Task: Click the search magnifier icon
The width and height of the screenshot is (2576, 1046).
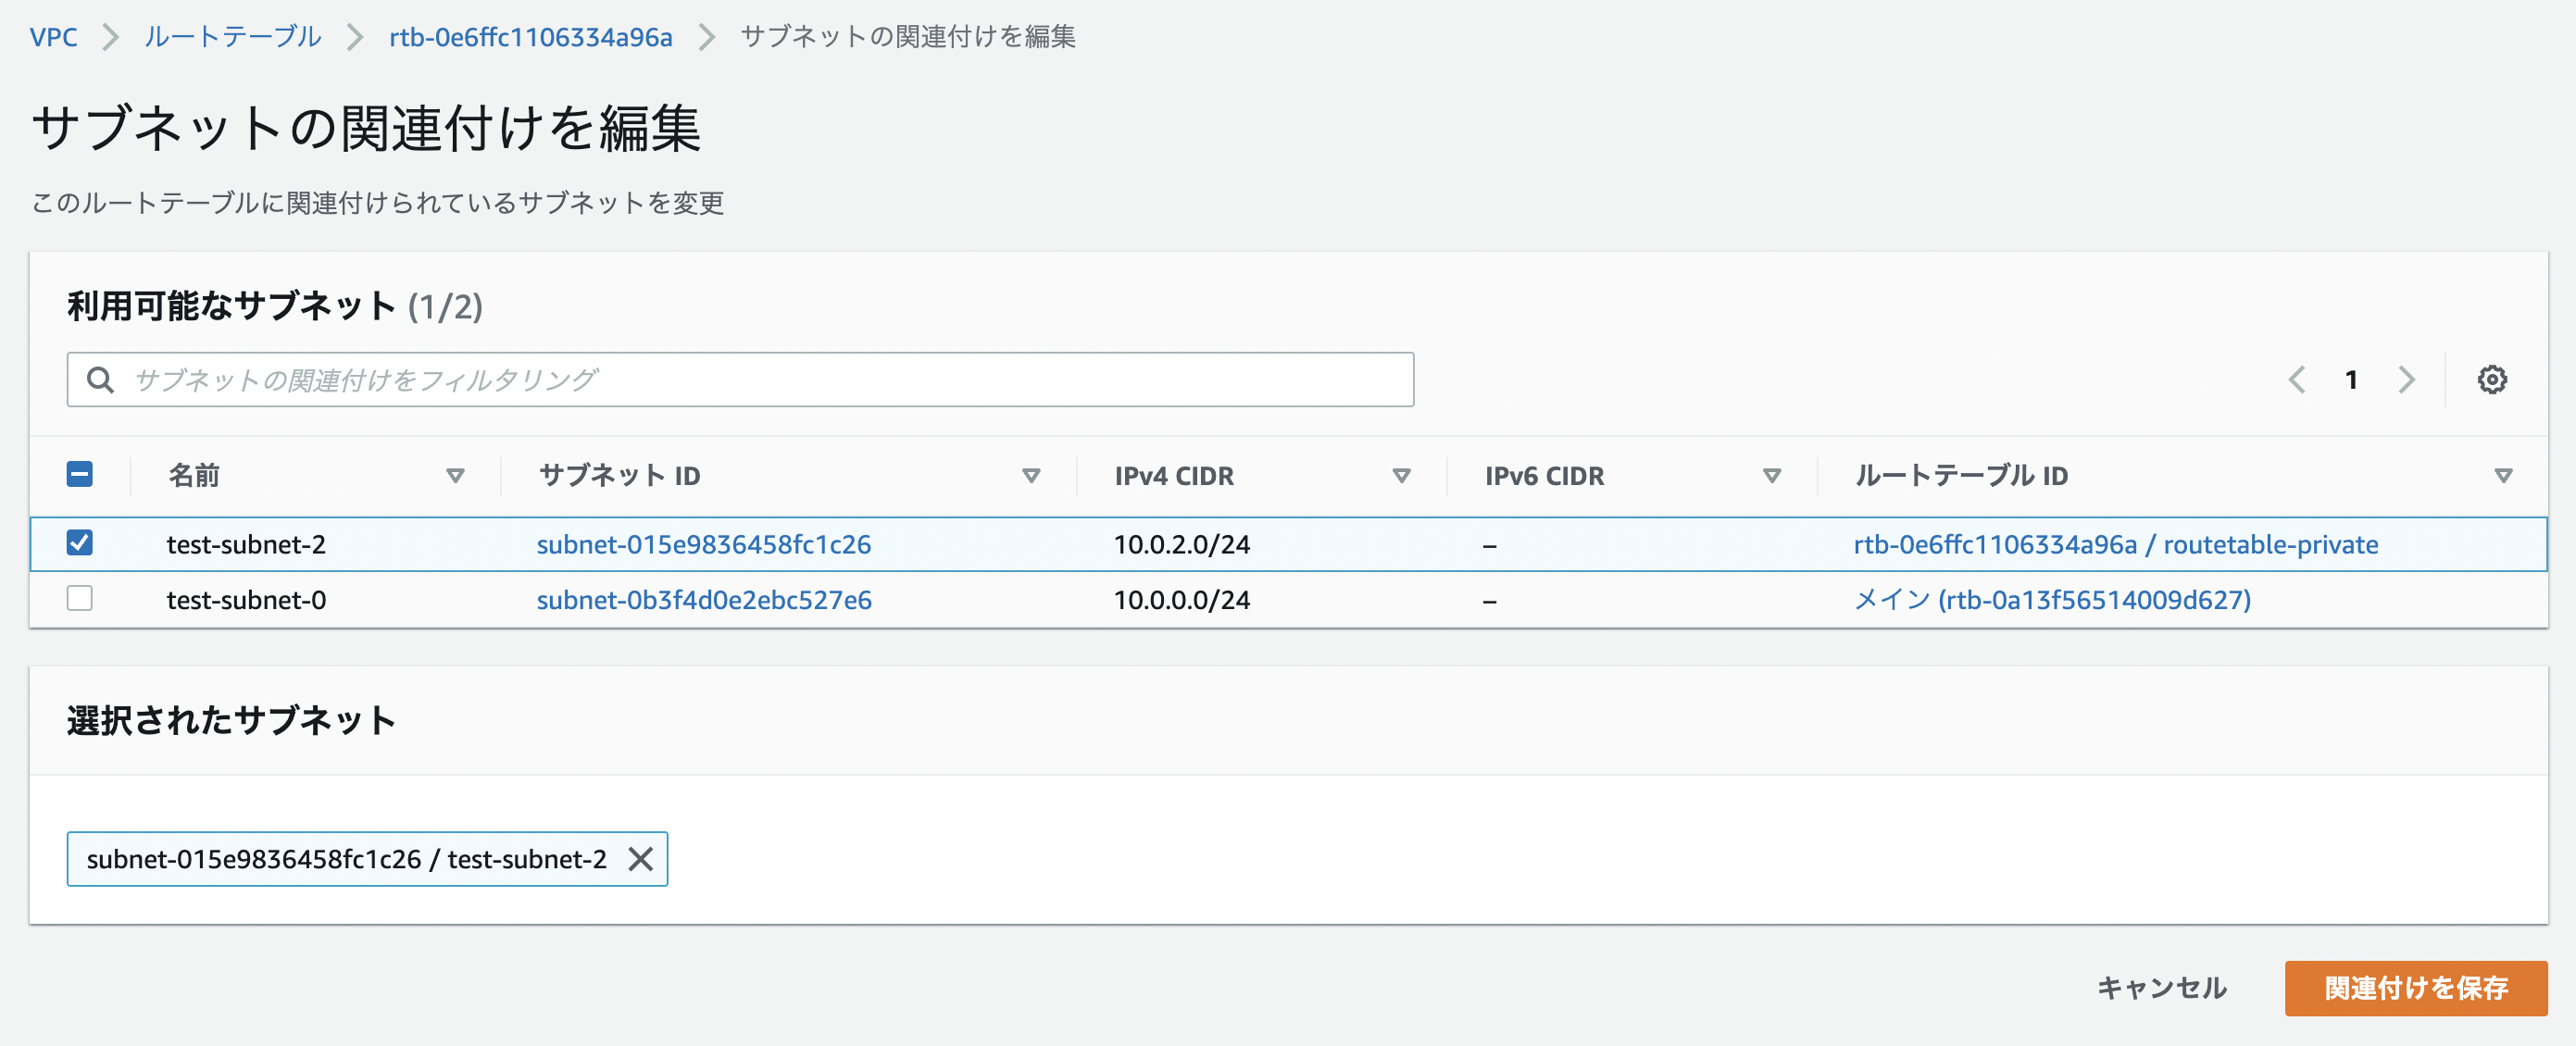Action: 100,380
